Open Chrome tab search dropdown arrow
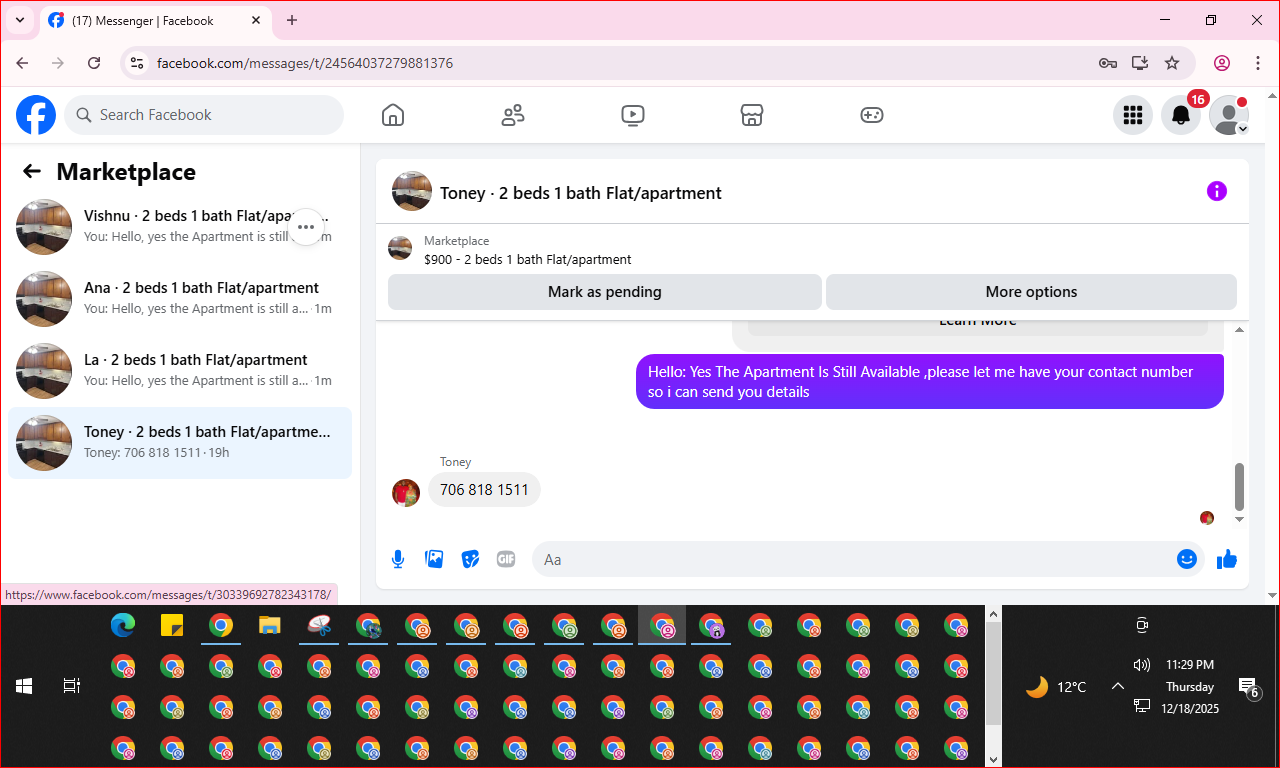Screen dimensions: 1280x768 coord(20,20)
